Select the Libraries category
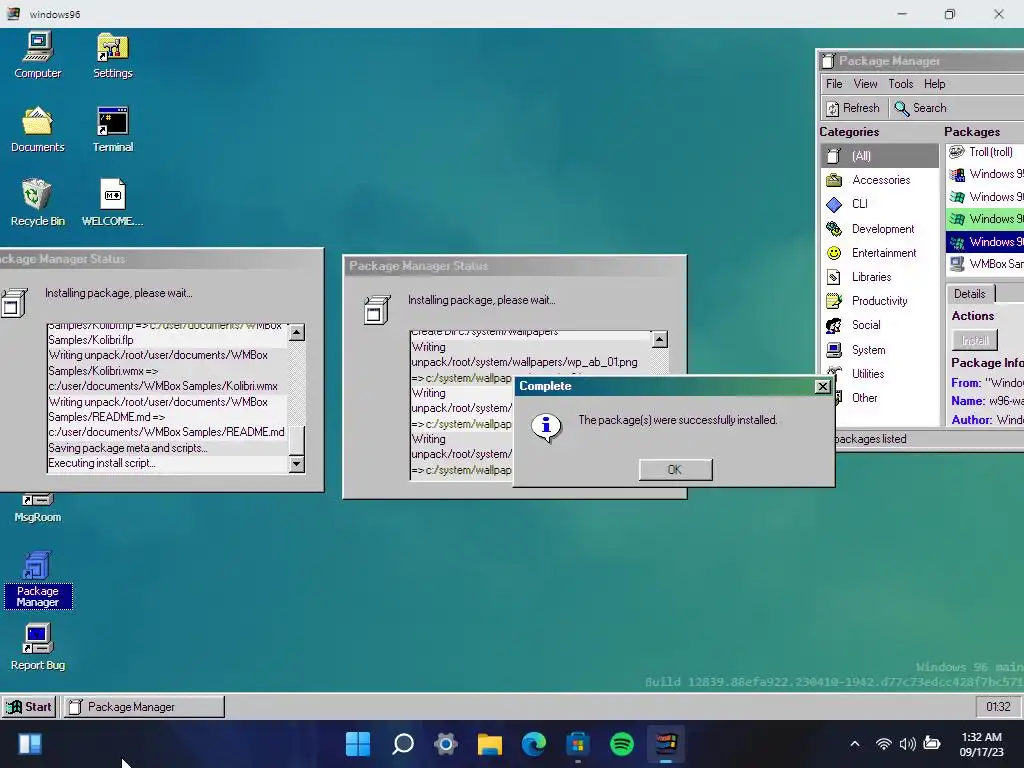Viewport: 1024px width, 768px height. (x=879, y=277)
